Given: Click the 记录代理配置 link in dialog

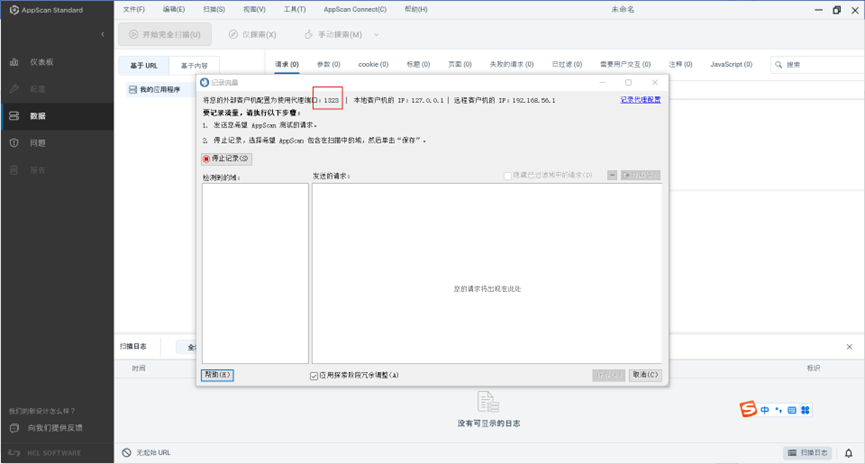Looking at the screenshot, I should tap(640, 100).
